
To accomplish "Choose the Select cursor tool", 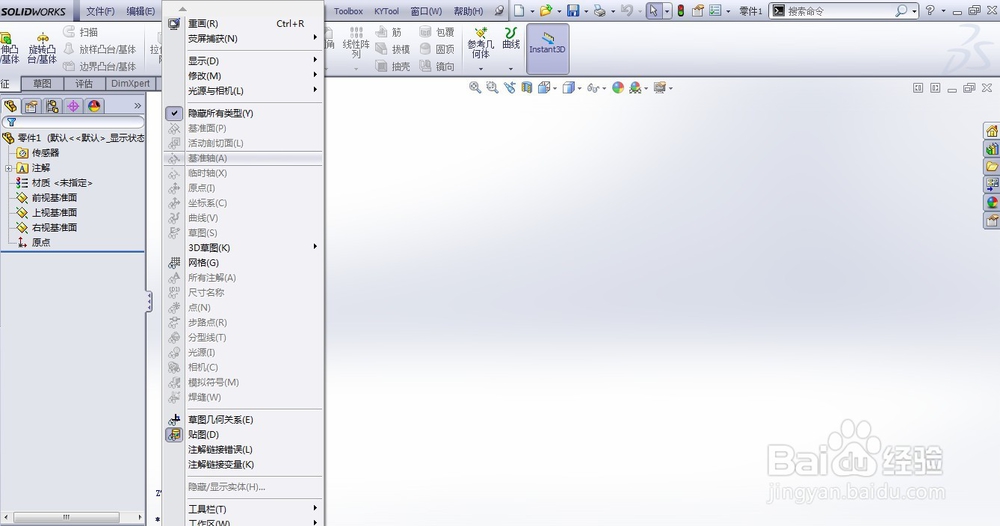I will coord(654,11).
